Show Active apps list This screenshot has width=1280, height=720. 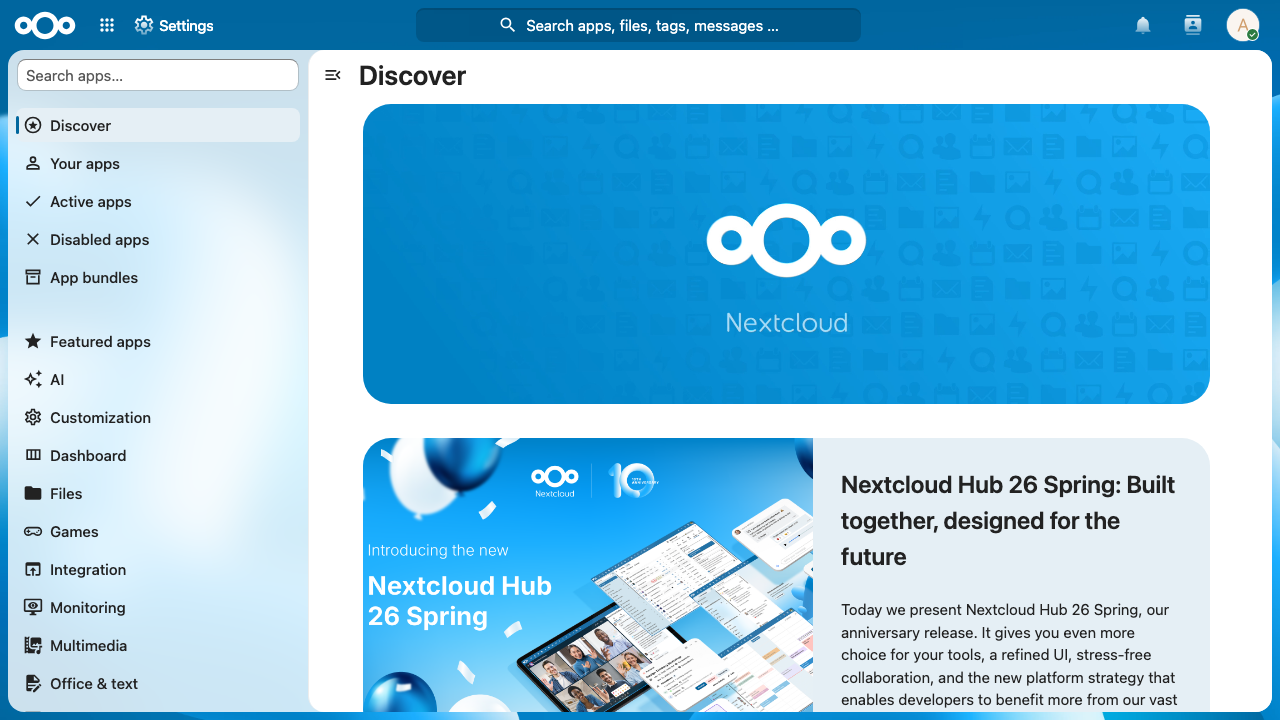point(158,201)
